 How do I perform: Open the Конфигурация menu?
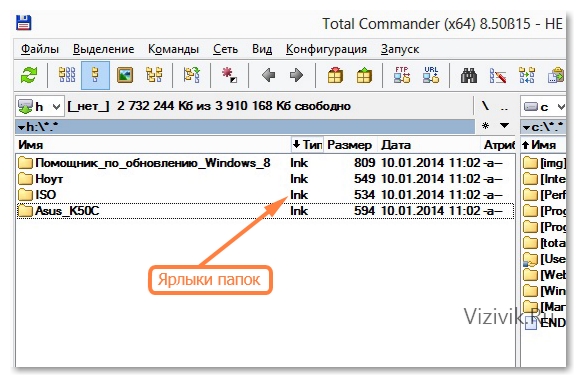click(x=326, y=49)
